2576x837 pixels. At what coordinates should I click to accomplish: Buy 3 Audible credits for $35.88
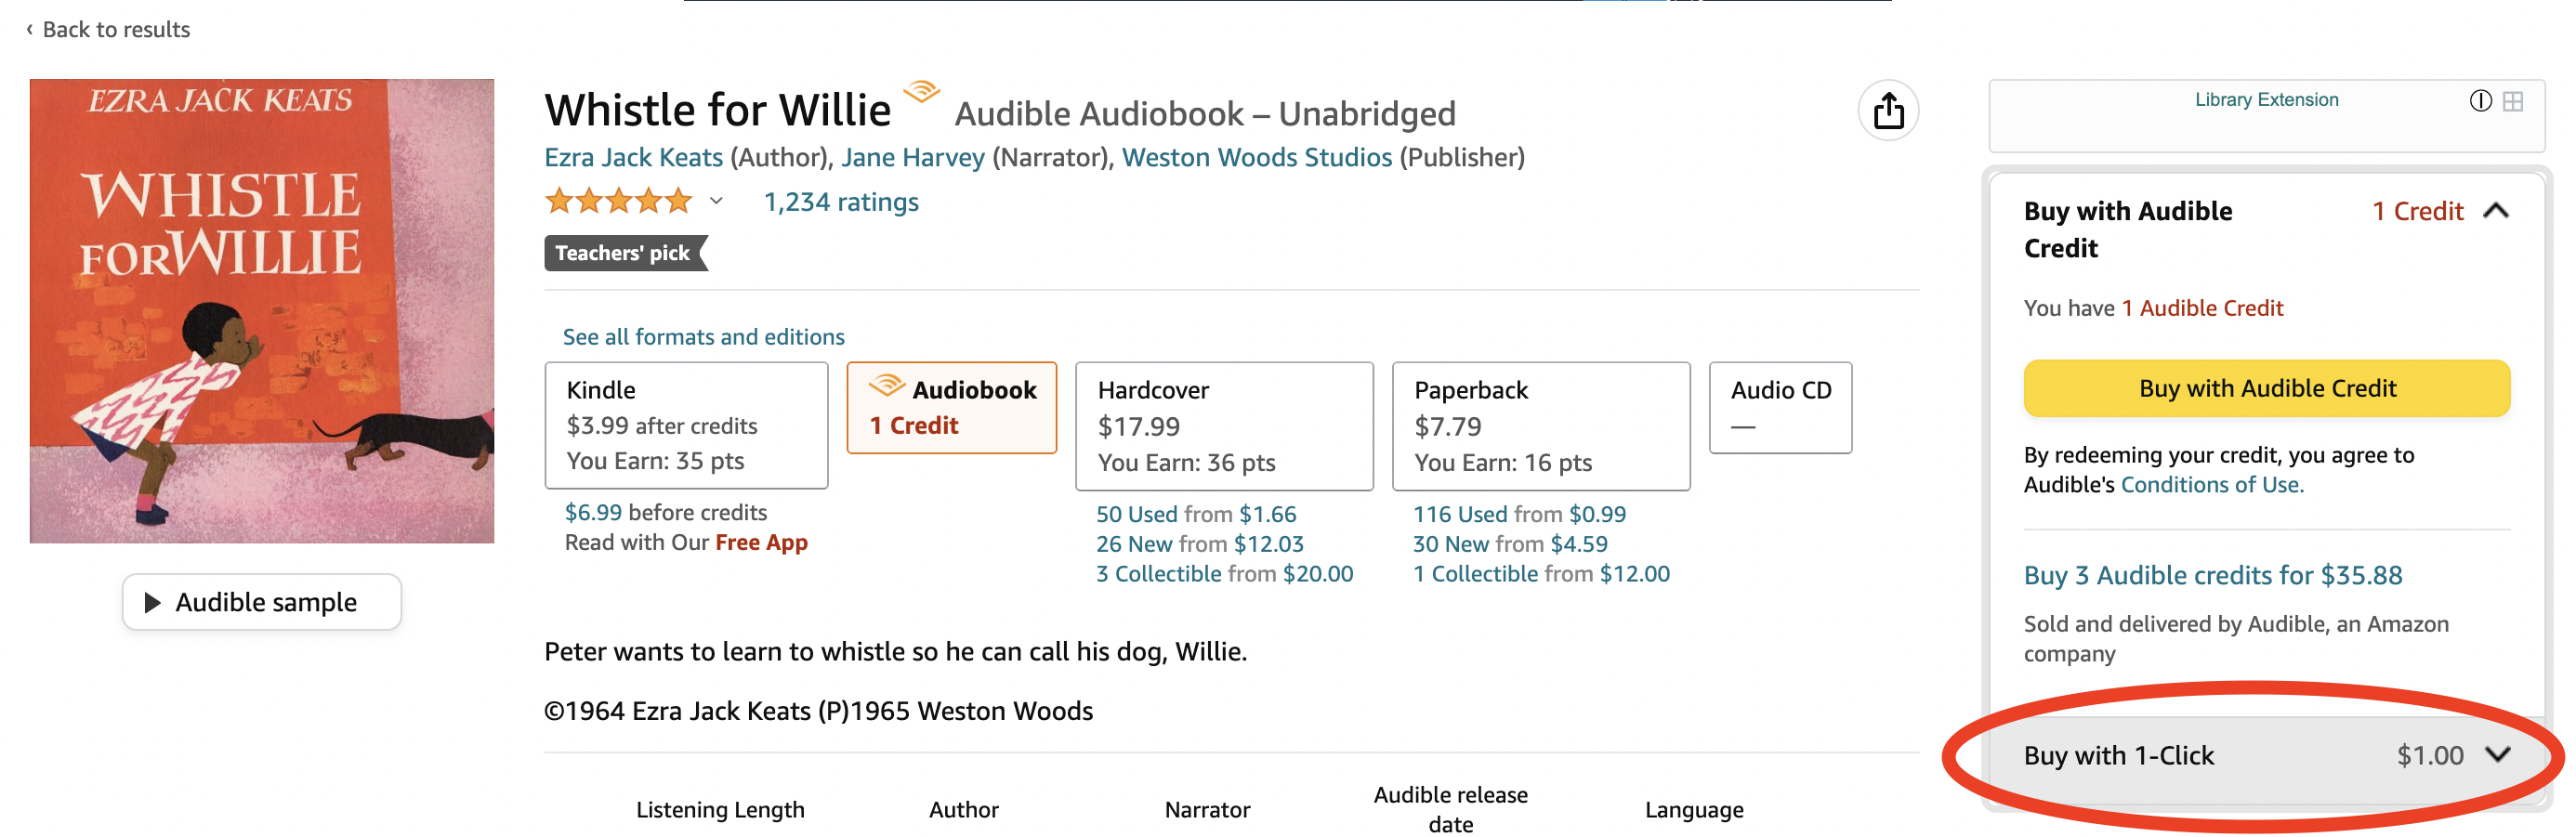click(2212, 575)
